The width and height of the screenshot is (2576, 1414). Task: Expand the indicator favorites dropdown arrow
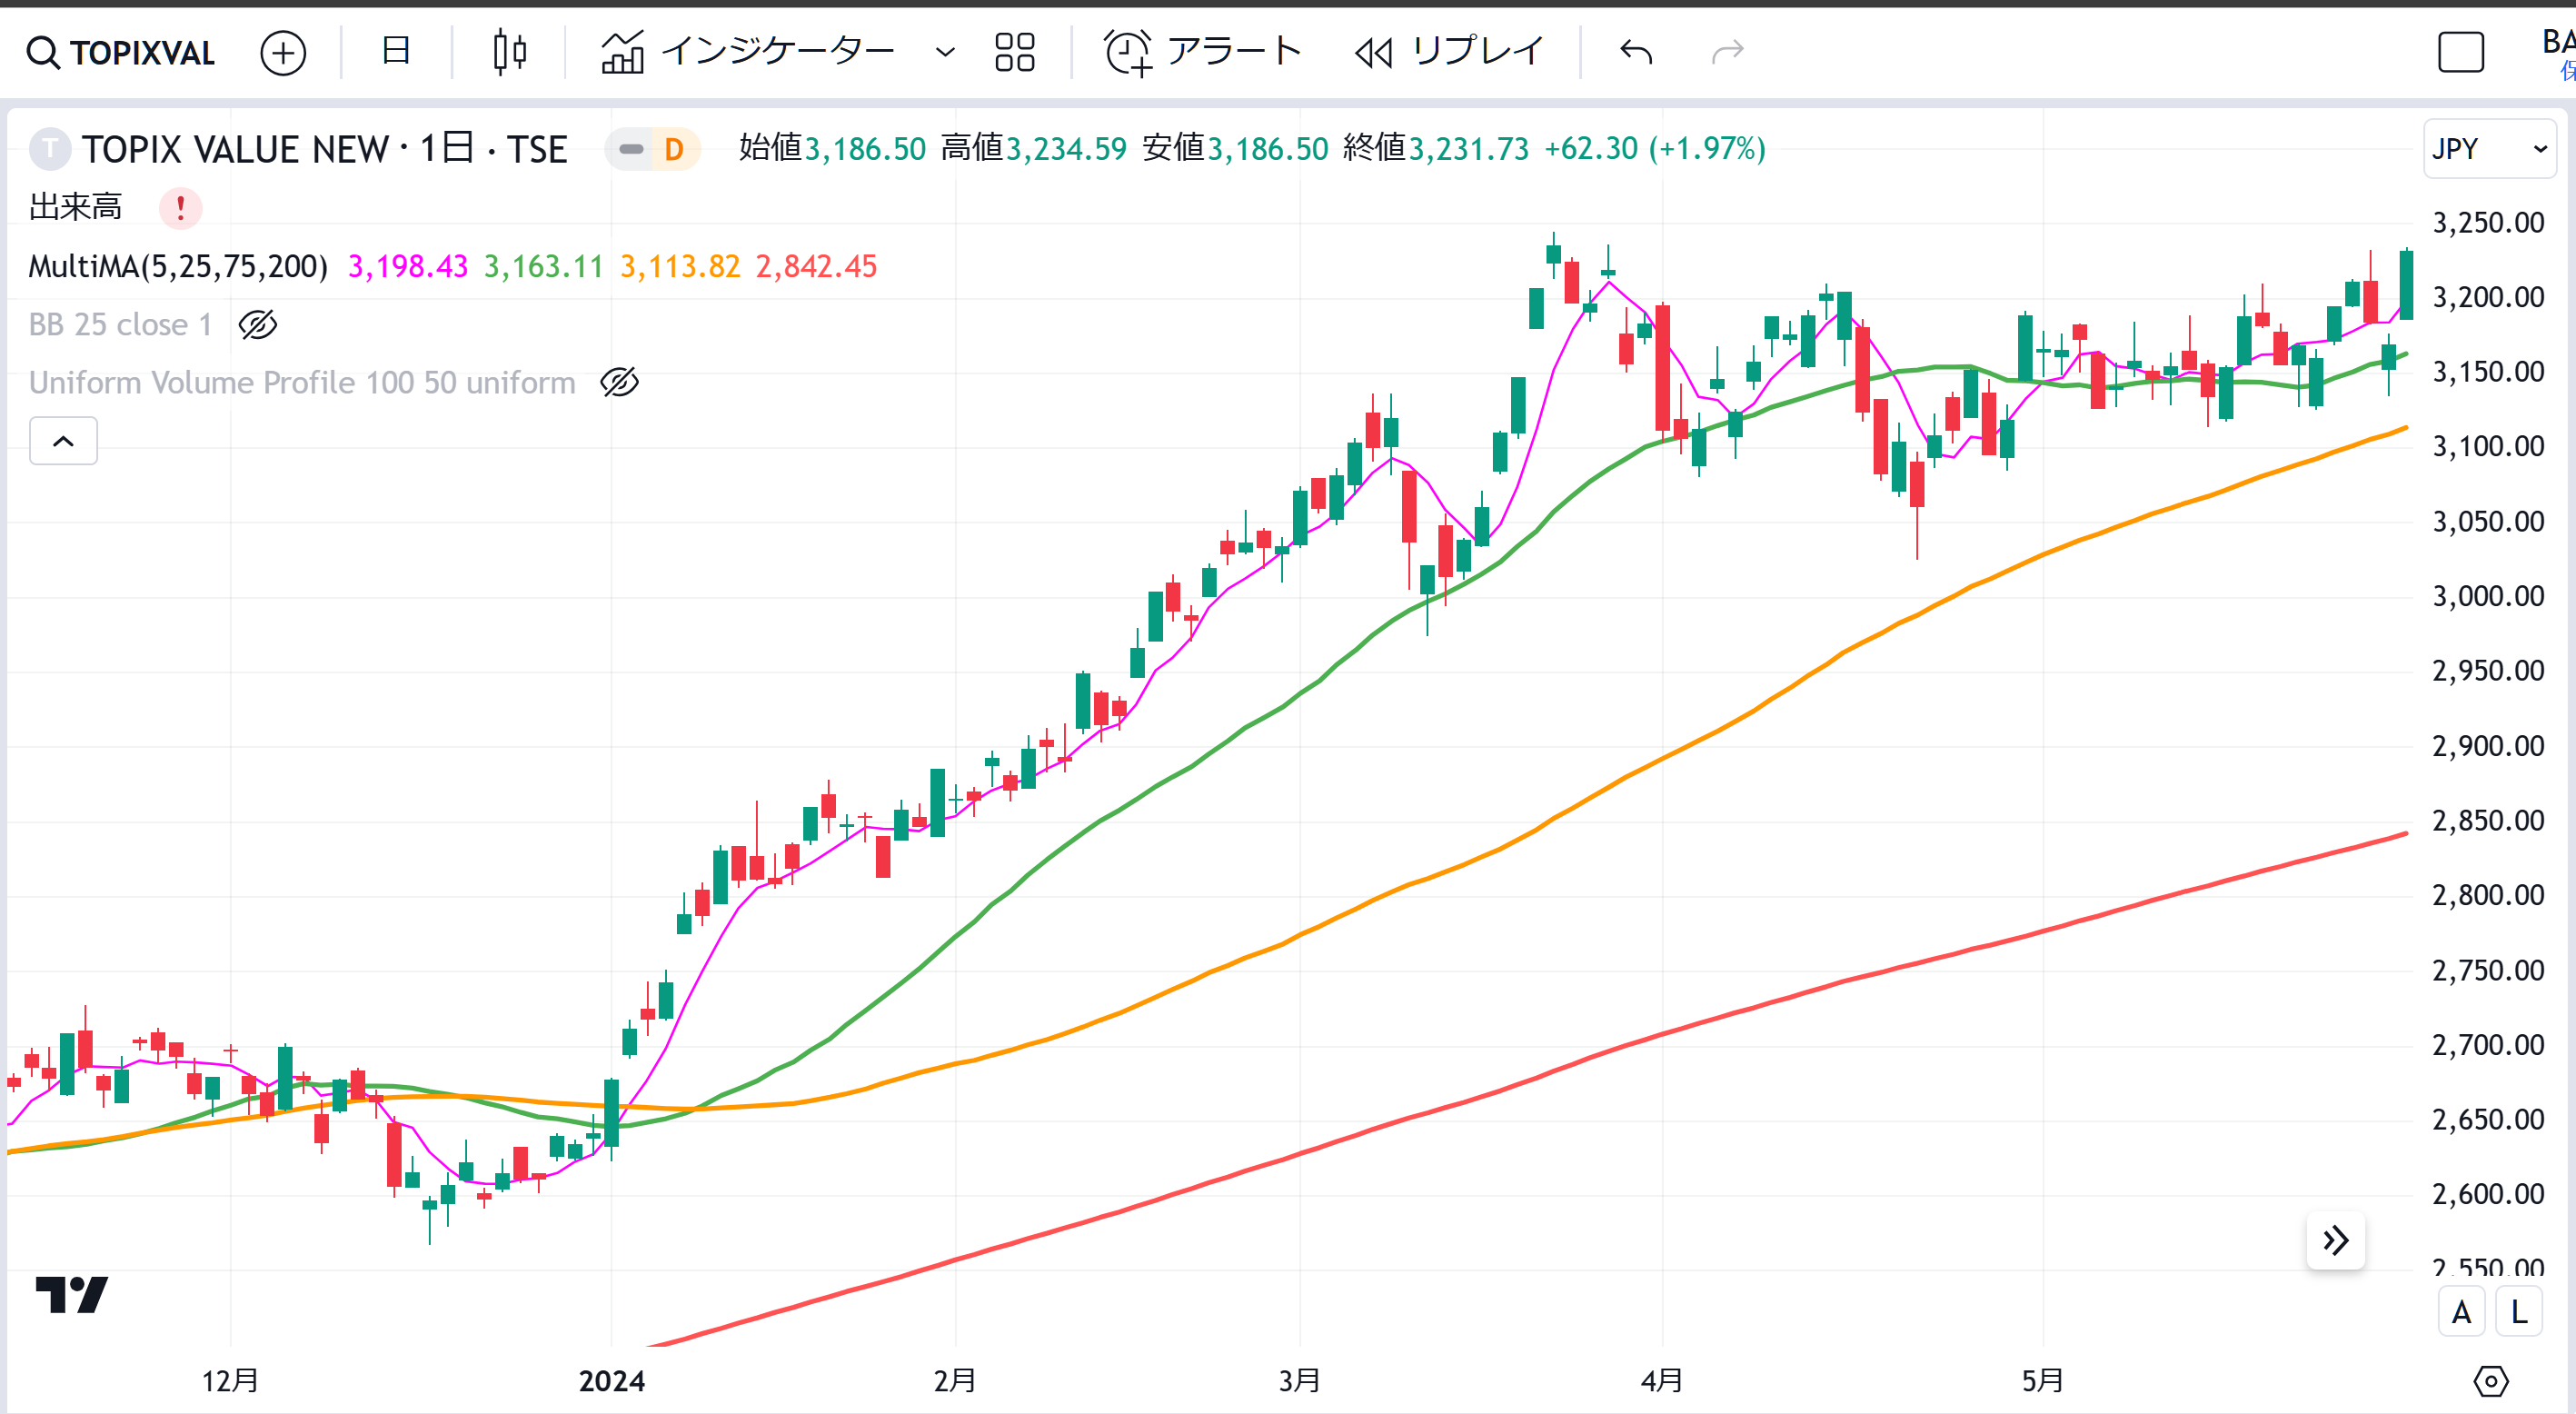(x=945, y=52)
